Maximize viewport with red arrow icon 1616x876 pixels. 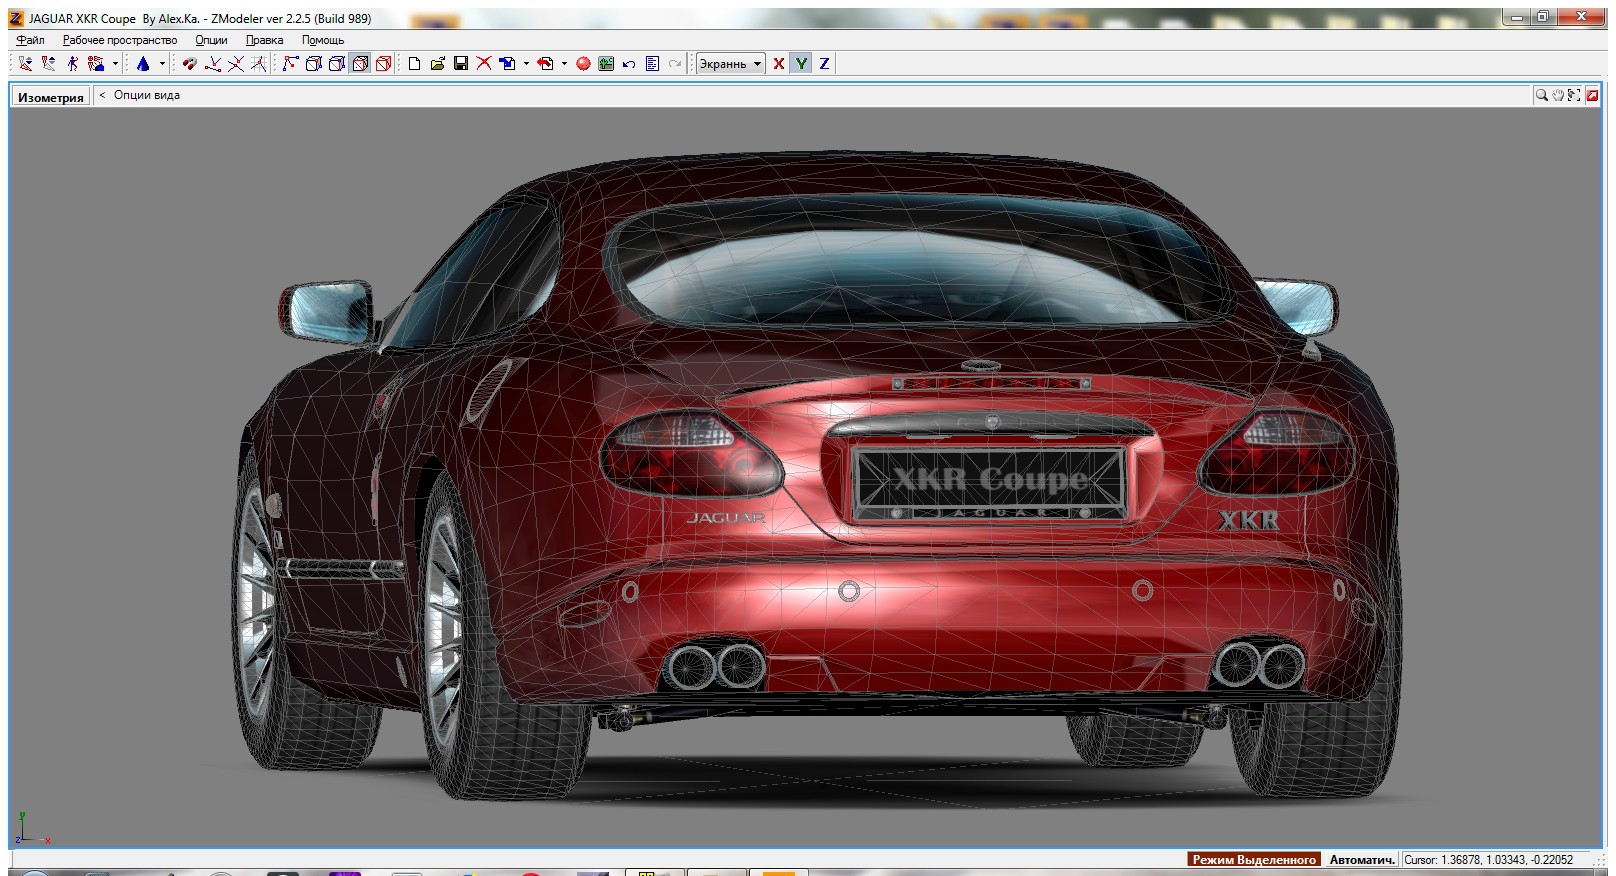1592,95
